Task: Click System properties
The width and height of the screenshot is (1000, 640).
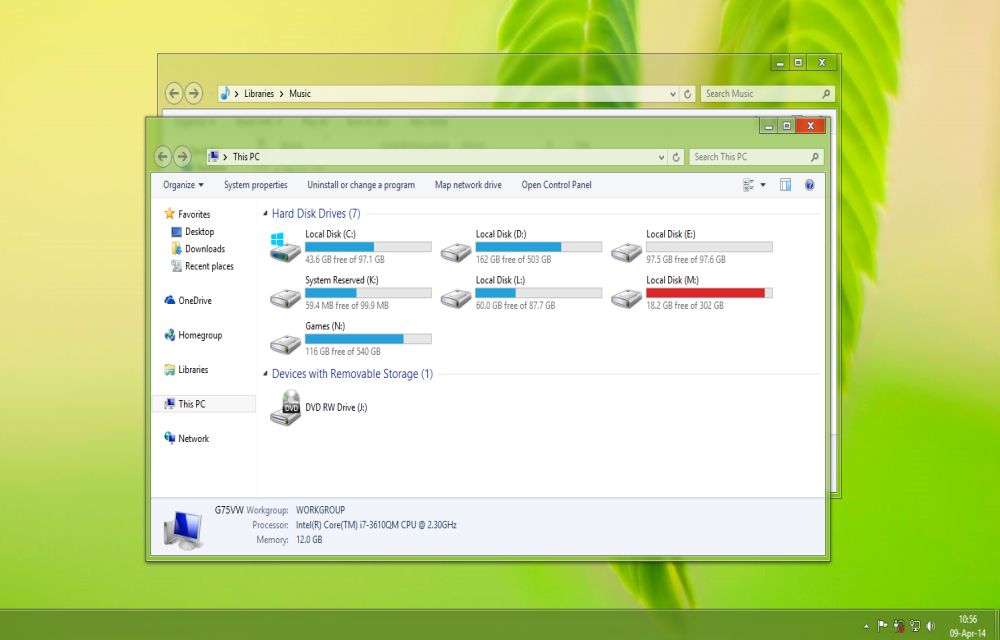Action: coord(256,185)
